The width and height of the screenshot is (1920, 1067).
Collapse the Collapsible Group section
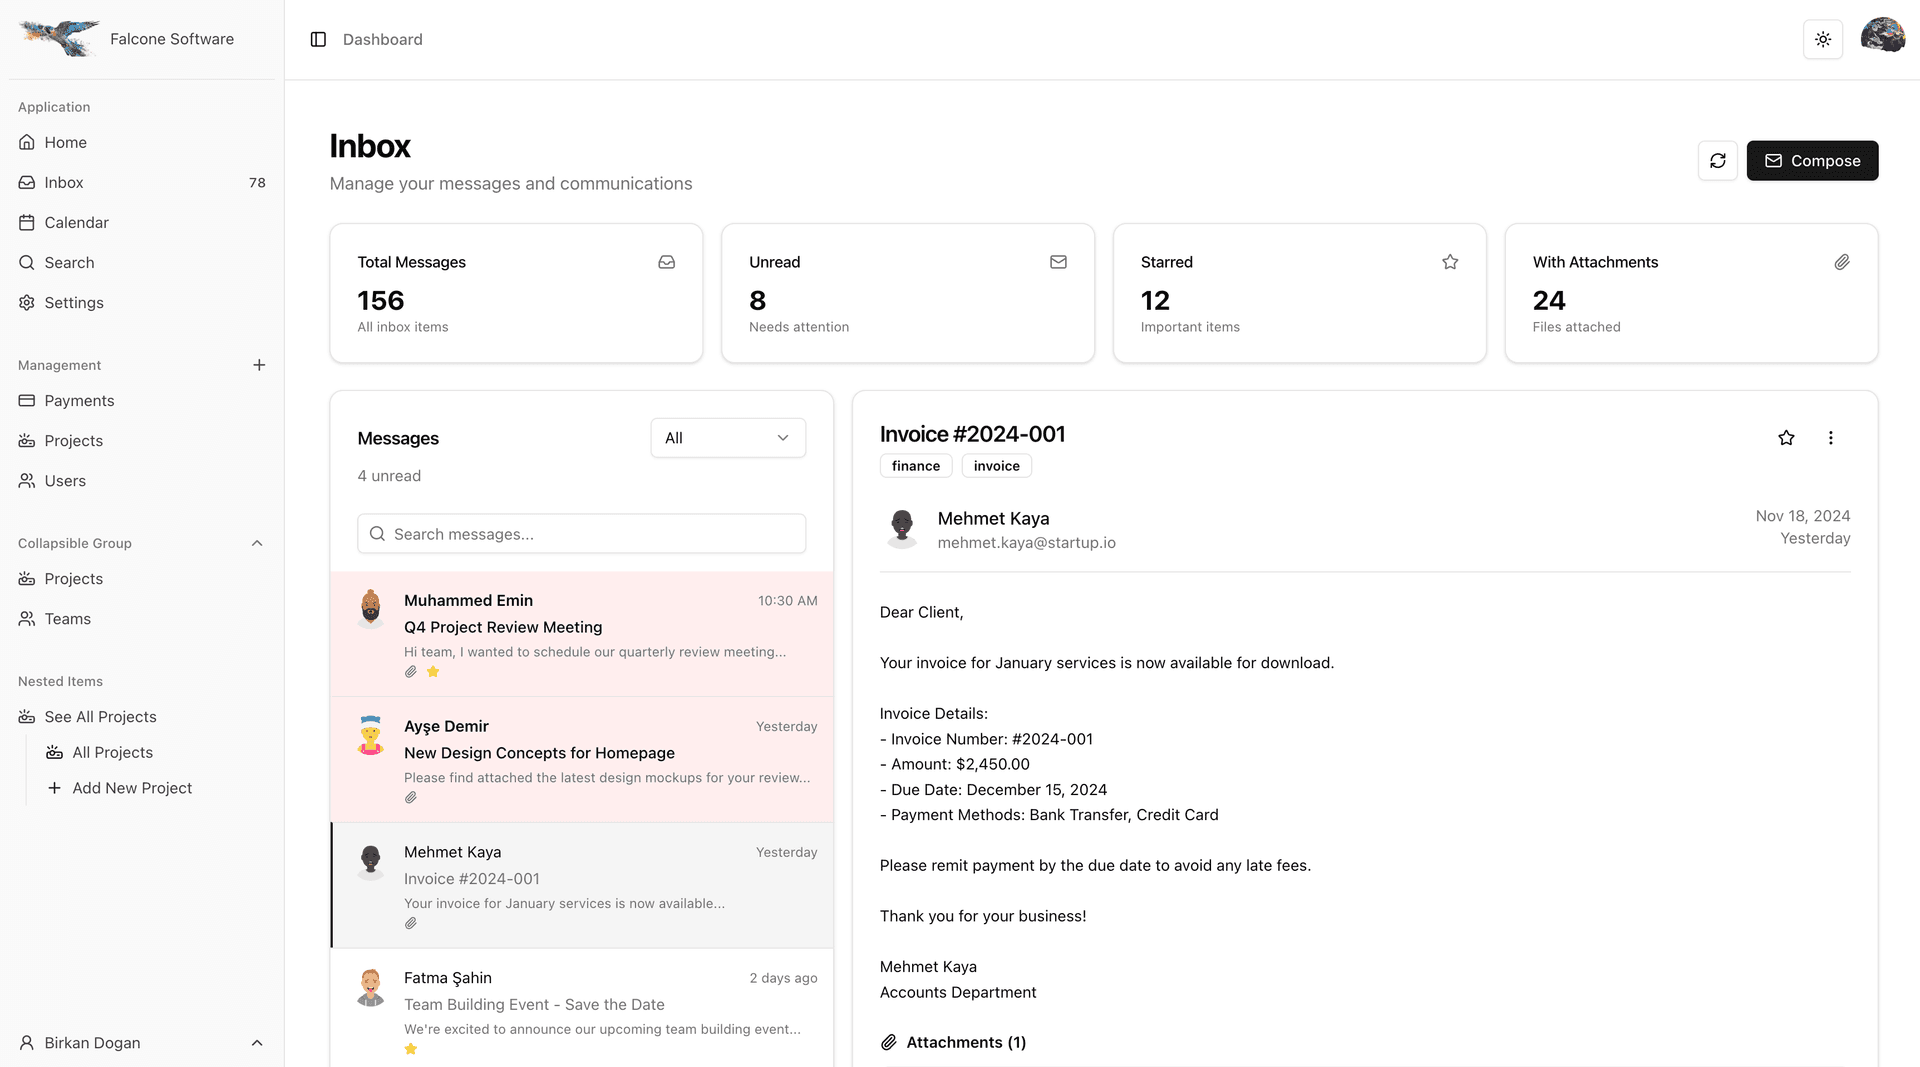pos(257,543)
